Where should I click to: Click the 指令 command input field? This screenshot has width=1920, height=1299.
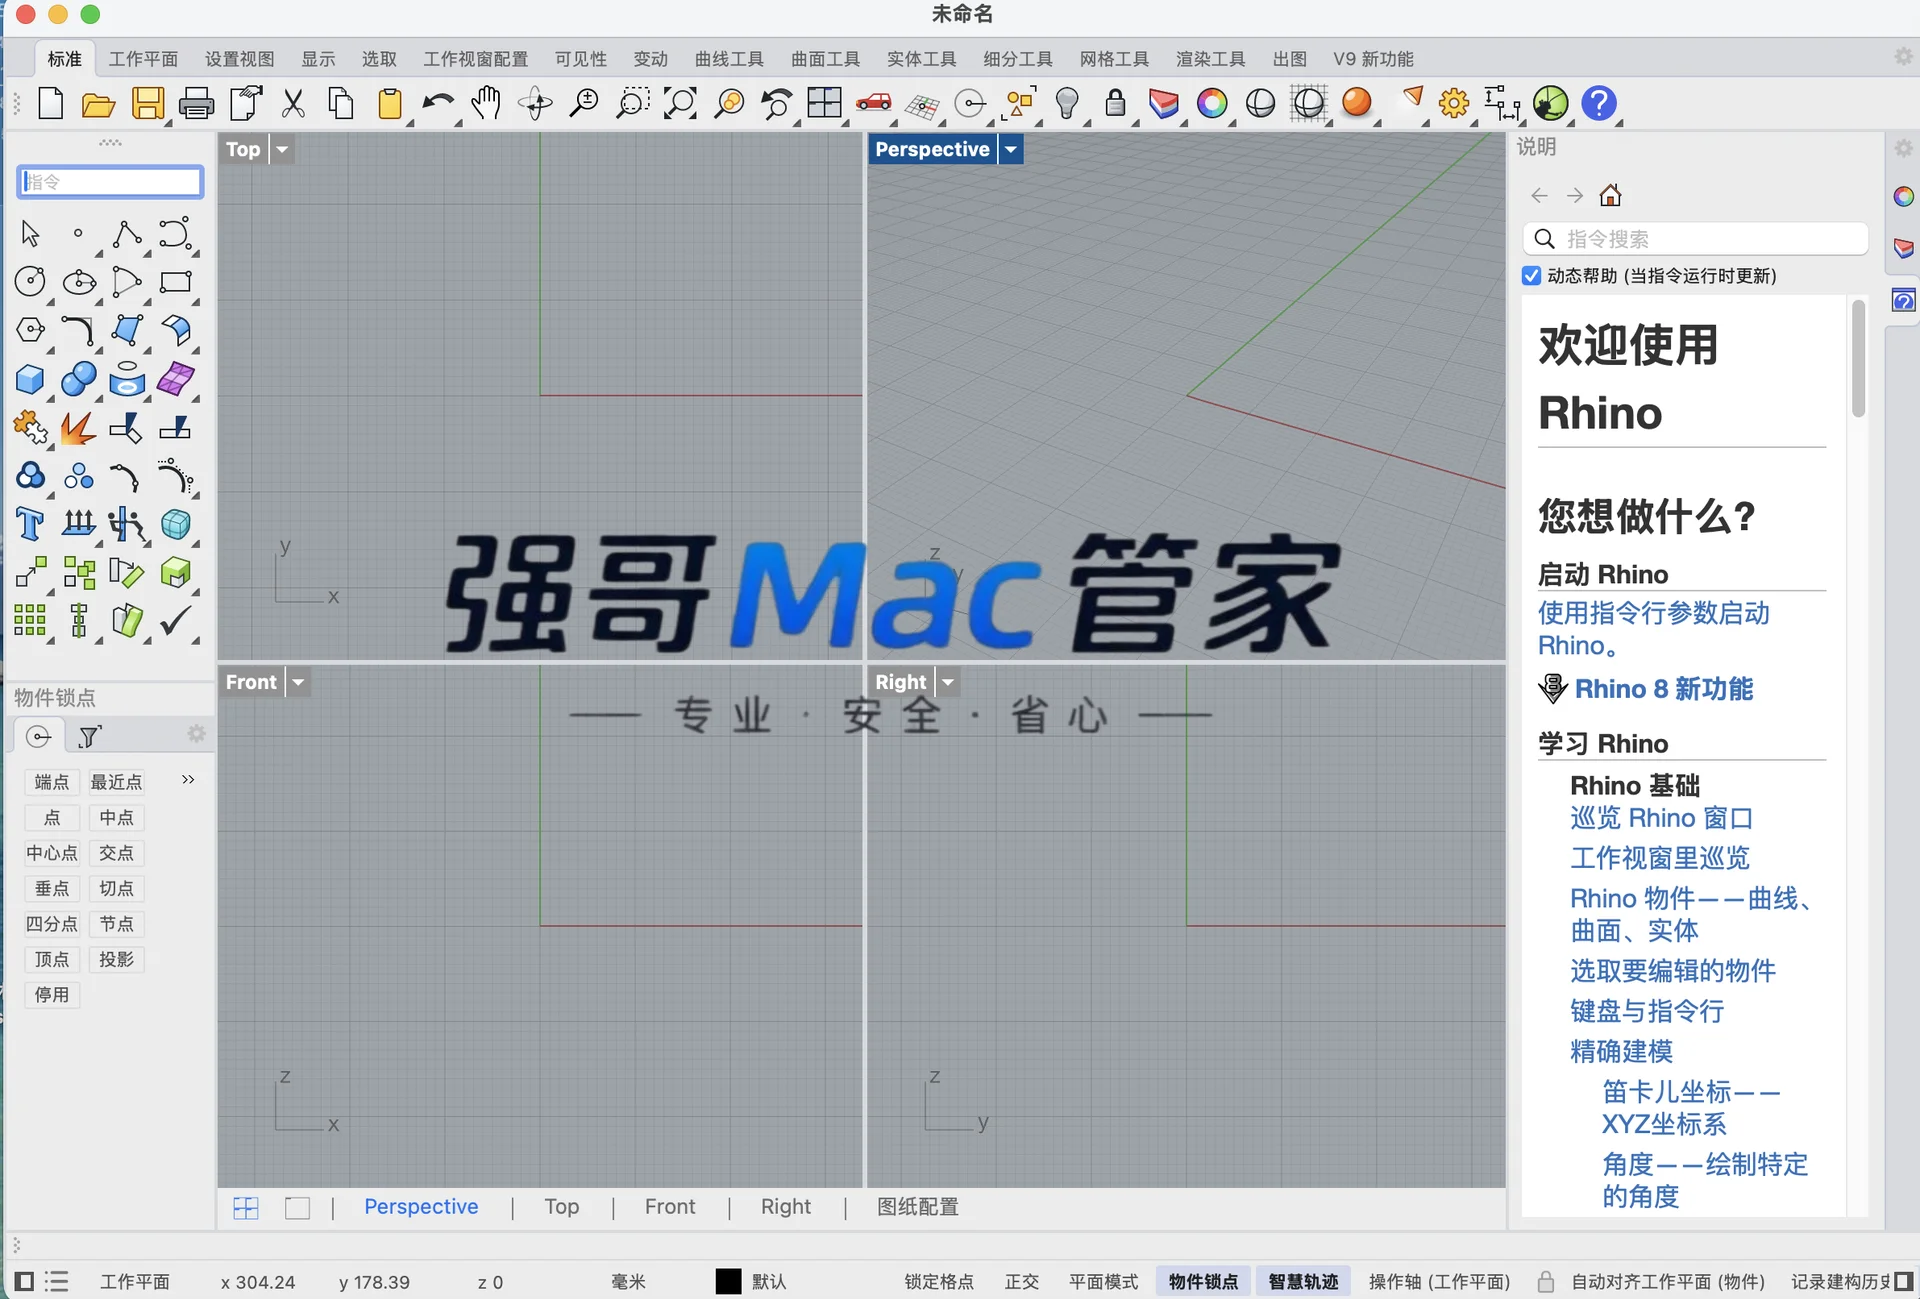pyautogui.click(x=110, y=182)
